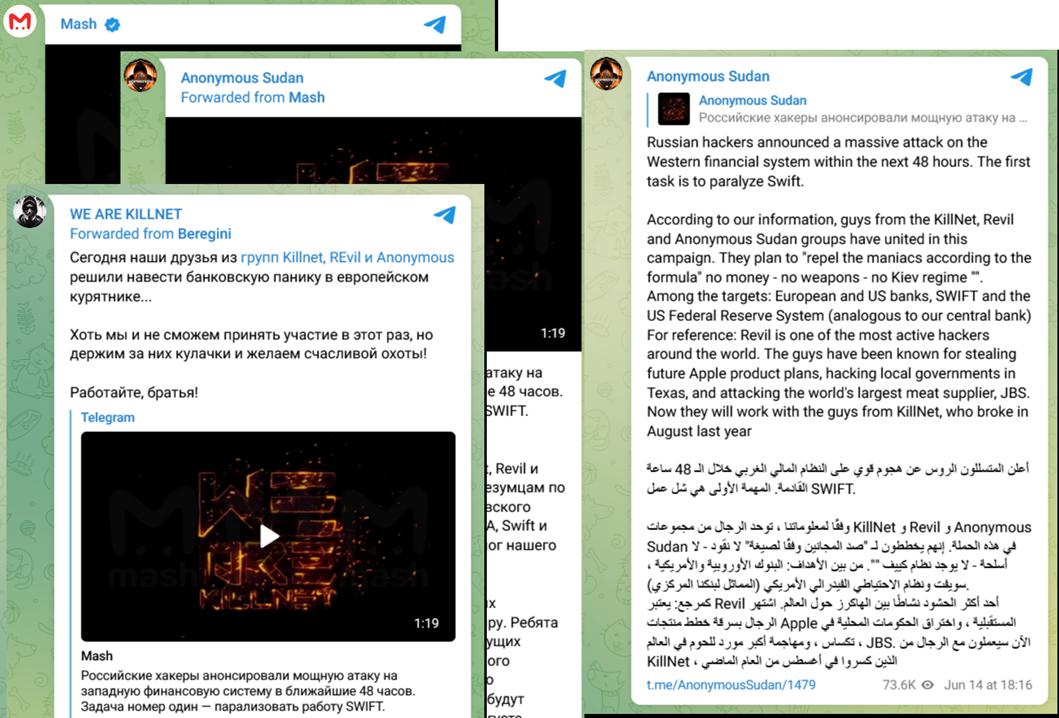The width and height of the screenshot is (1059, 718).
Task: Click the 1:19 duration on the Anonymous Sudan video
Action: point(552,333)
